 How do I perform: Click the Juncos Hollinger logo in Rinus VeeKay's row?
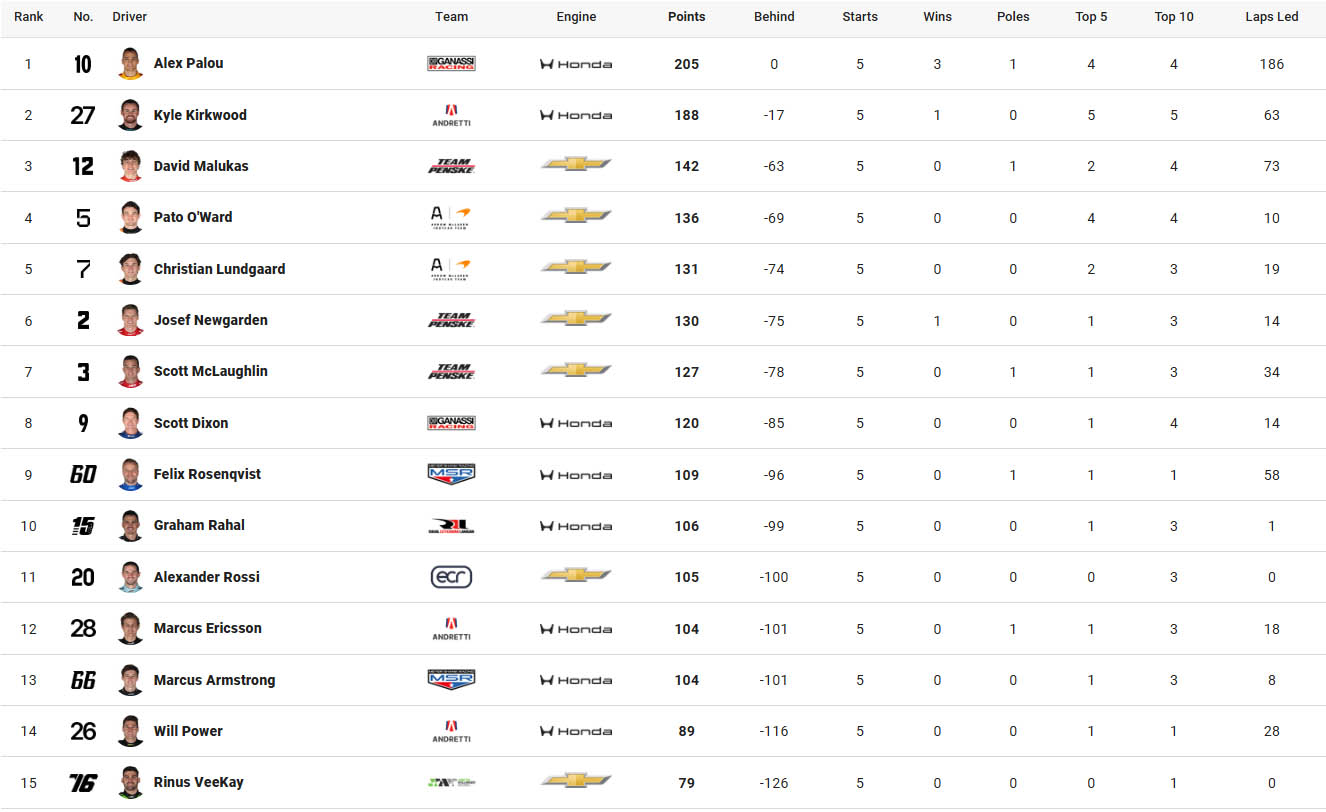[x=451, y=782]
